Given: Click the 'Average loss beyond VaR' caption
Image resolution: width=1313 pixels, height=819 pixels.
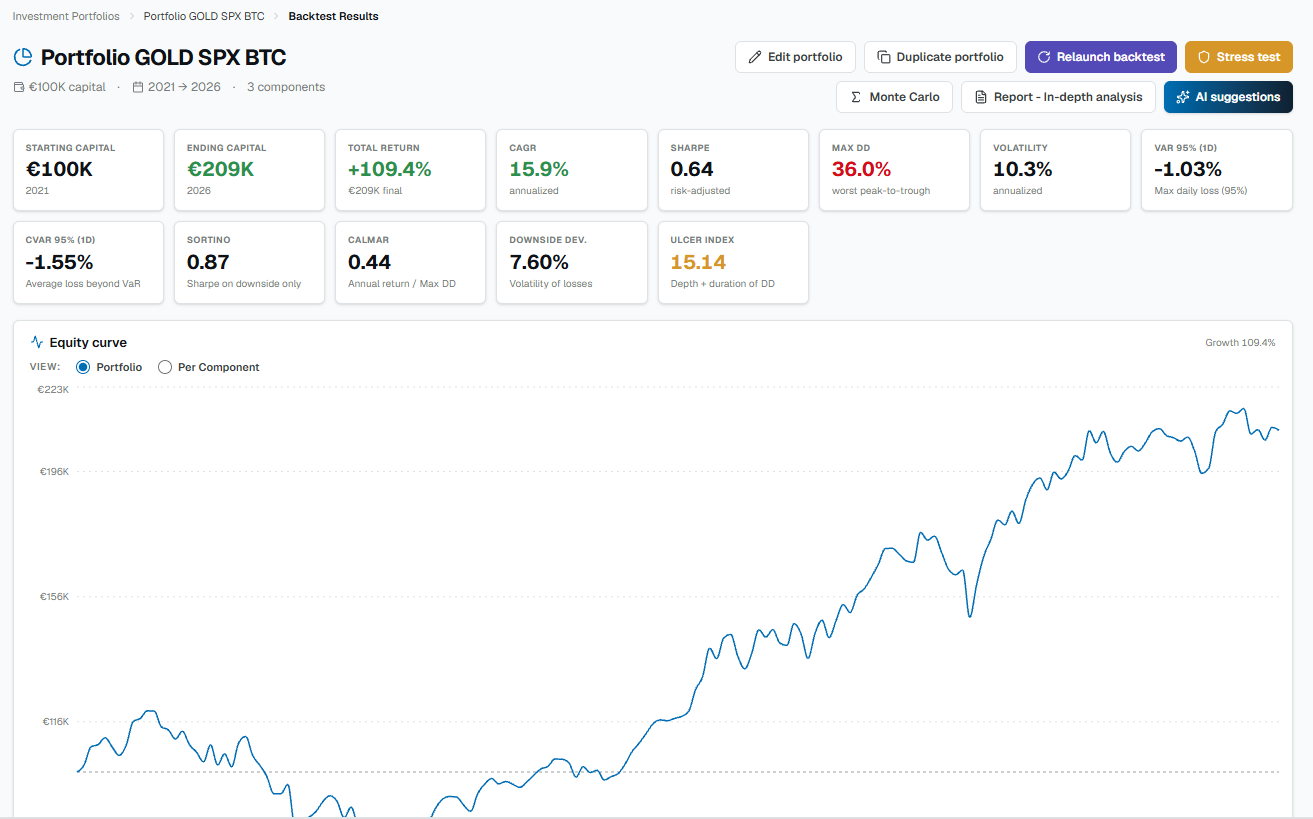Looking at the screenshot, I should [x=83, y=283].
